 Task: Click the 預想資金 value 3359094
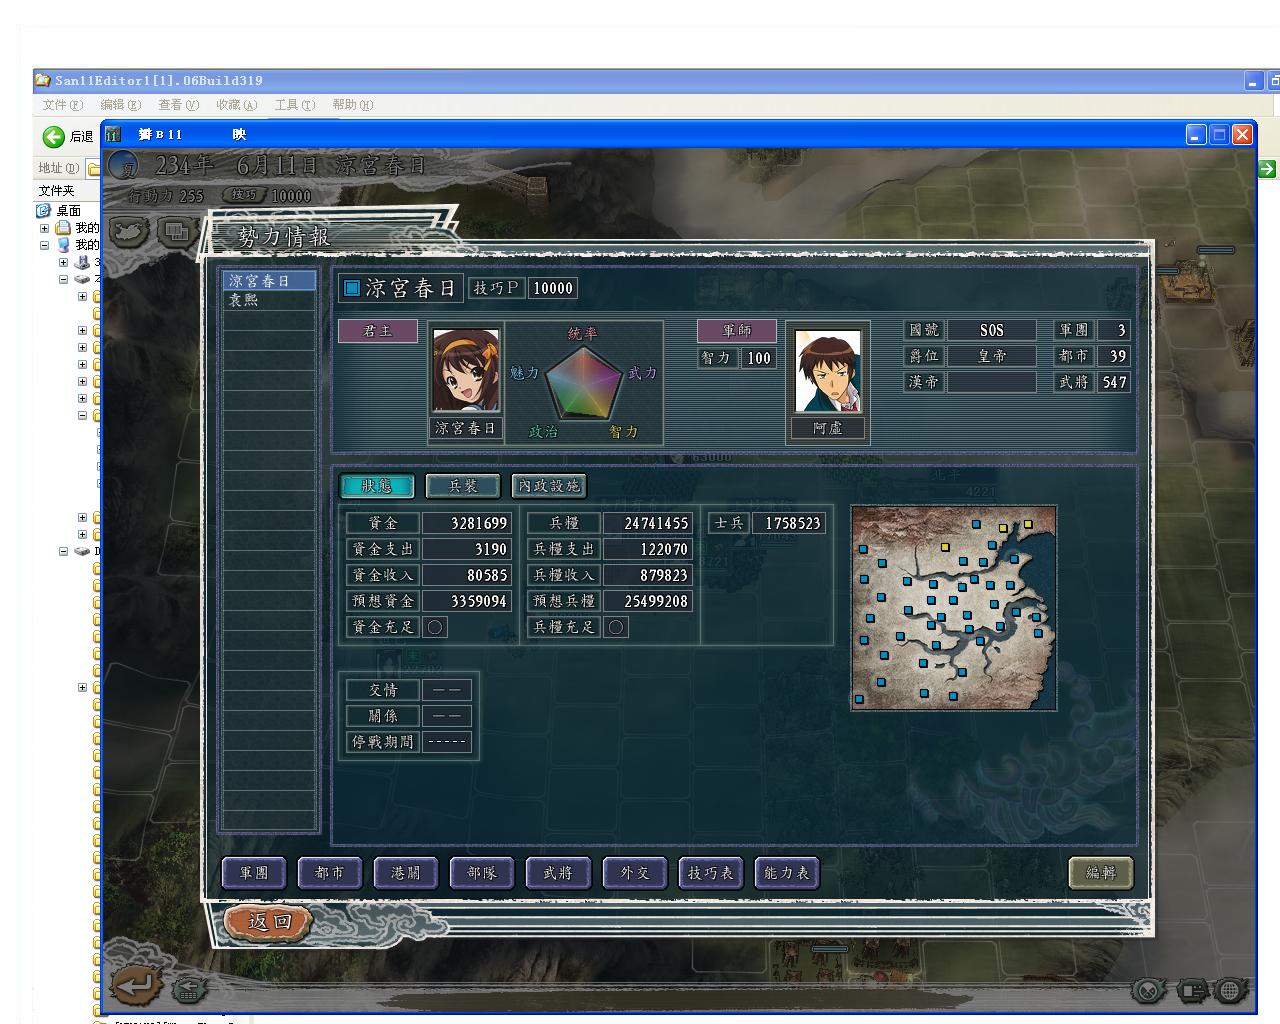point(466,601)
